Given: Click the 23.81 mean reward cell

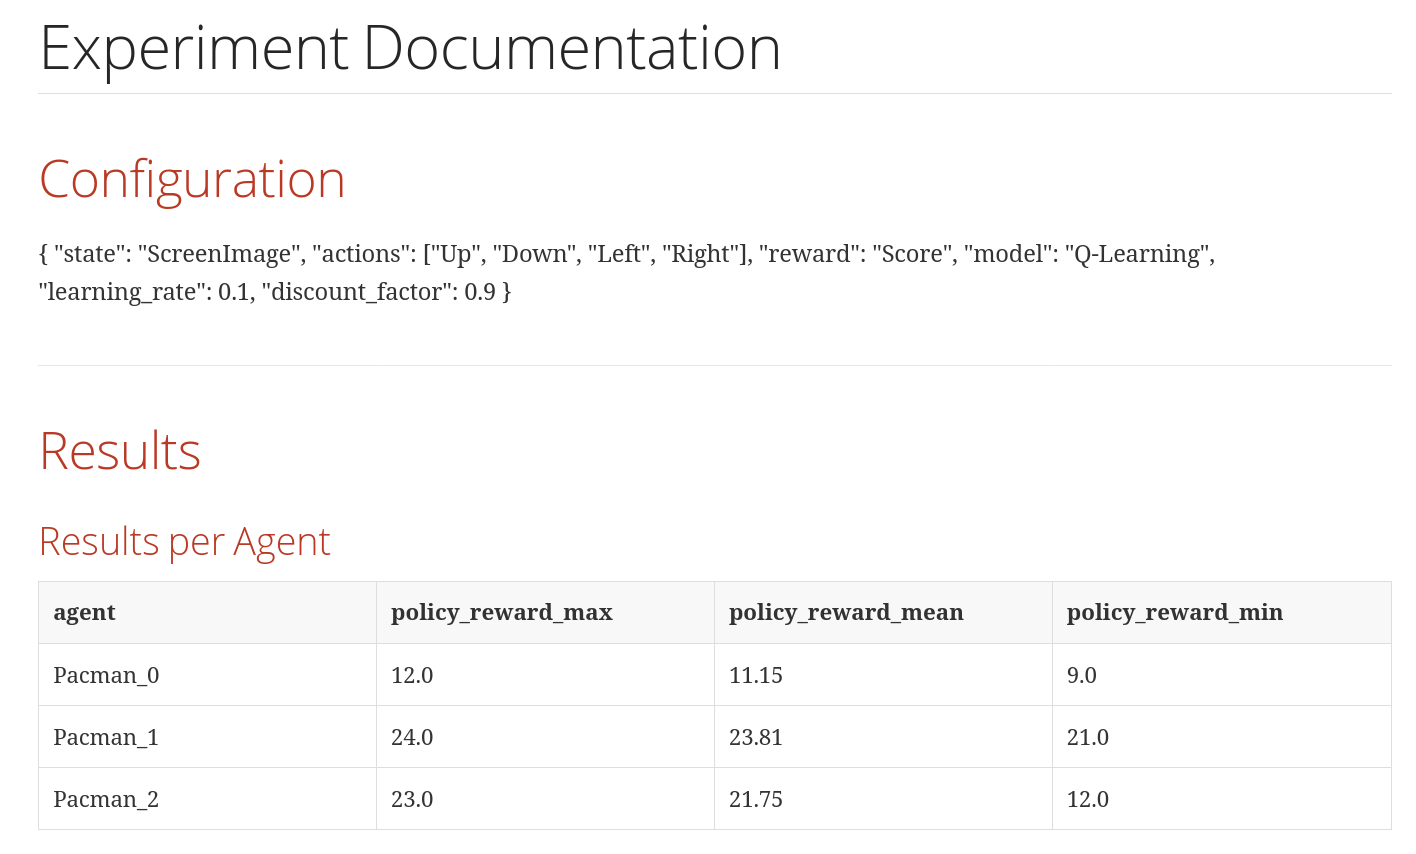Looking at the screenshot, I should pos(756,737).
